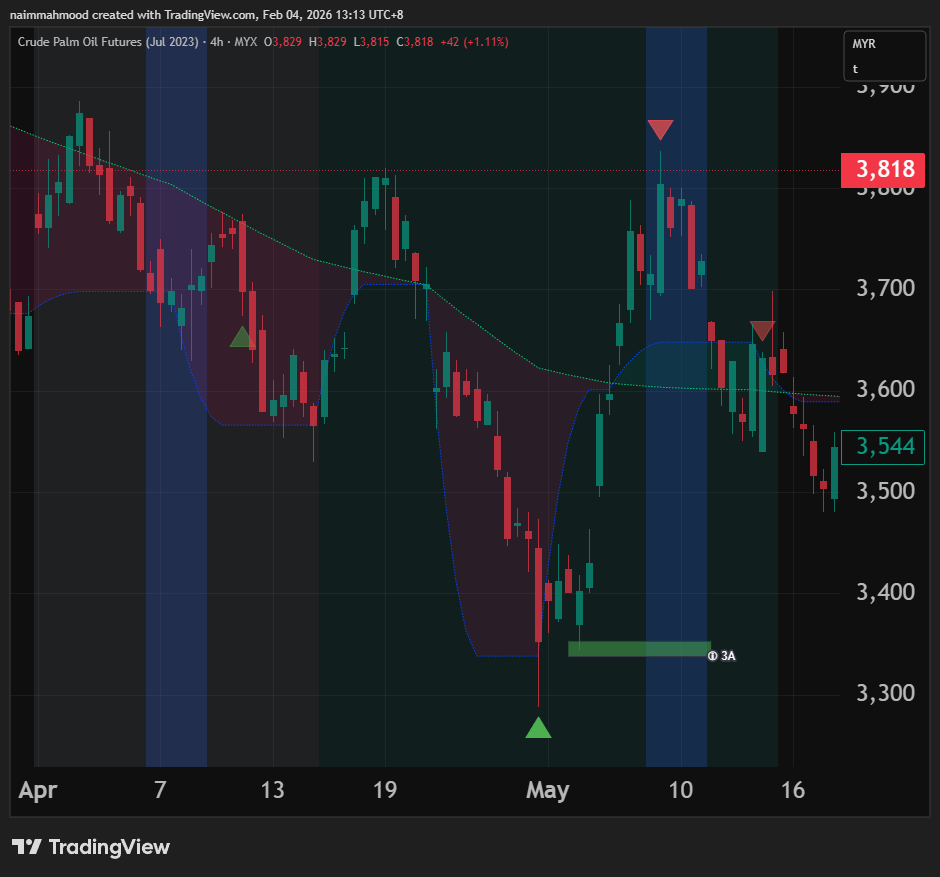Click the 'Apr' label on the time axis
This screenshot has width=940, height=877.
(x=38, y=791)
